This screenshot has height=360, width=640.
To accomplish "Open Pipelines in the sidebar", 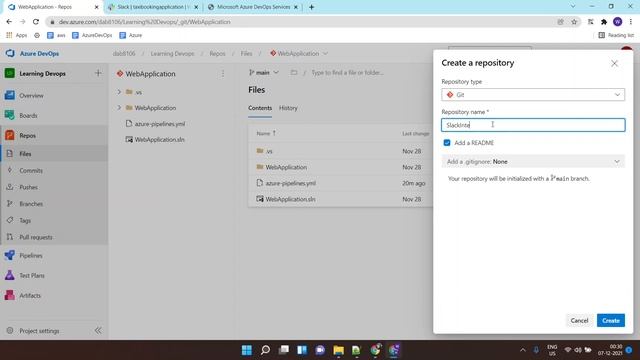I will 31,256.
